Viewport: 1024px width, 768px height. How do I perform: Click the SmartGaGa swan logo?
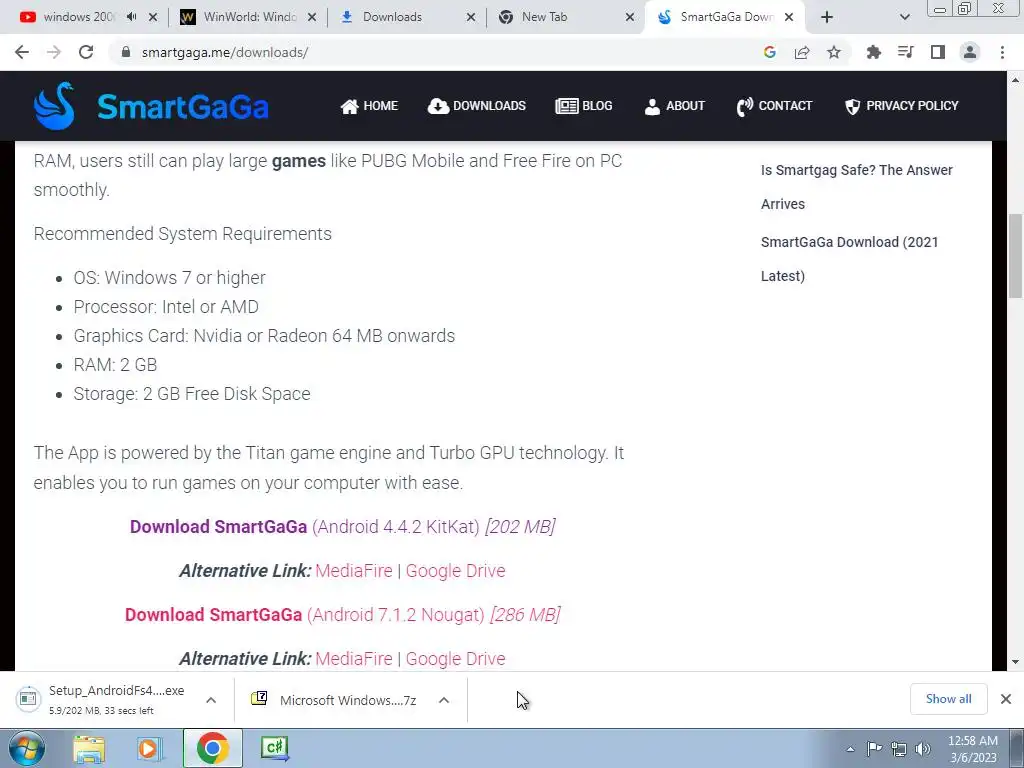click(55, 106)
